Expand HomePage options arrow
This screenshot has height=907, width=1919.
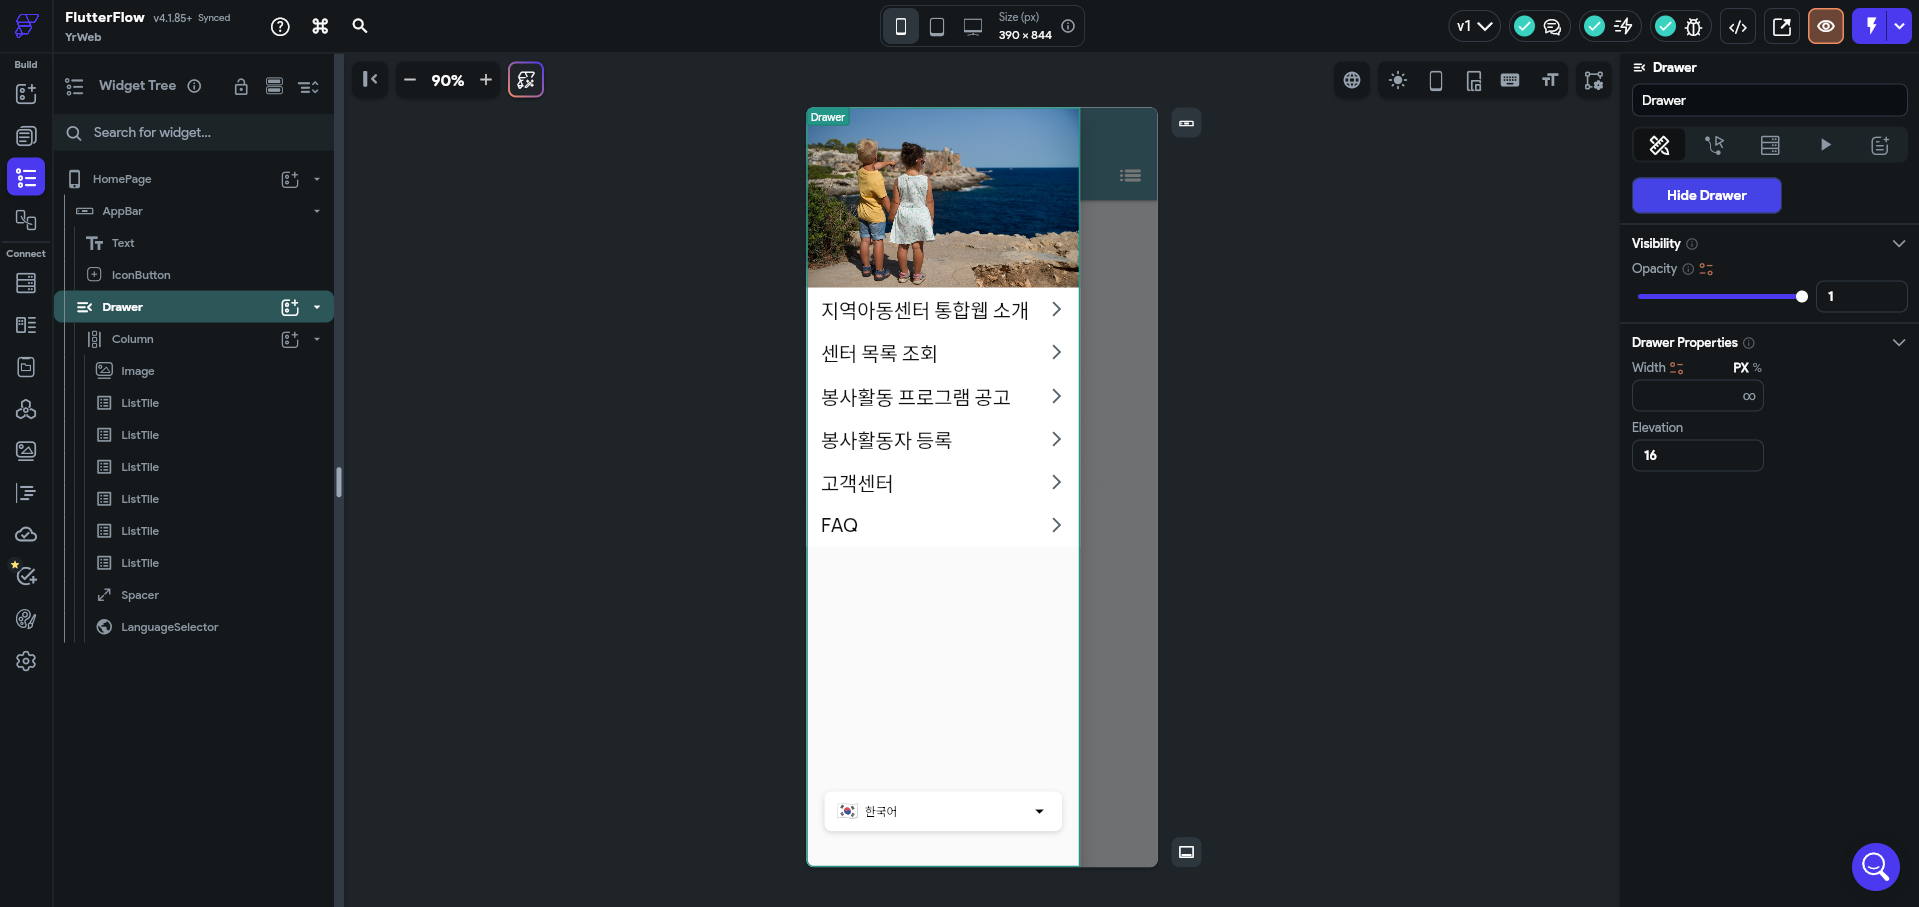317,179
